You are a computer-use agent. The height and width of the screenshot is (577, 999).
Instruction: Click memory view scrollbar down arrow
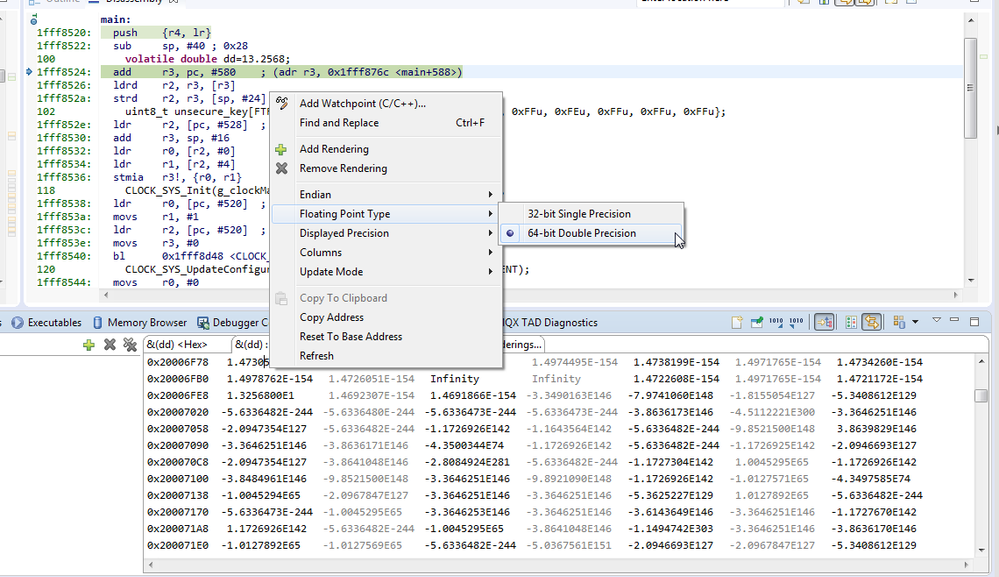tap(981, 551)
